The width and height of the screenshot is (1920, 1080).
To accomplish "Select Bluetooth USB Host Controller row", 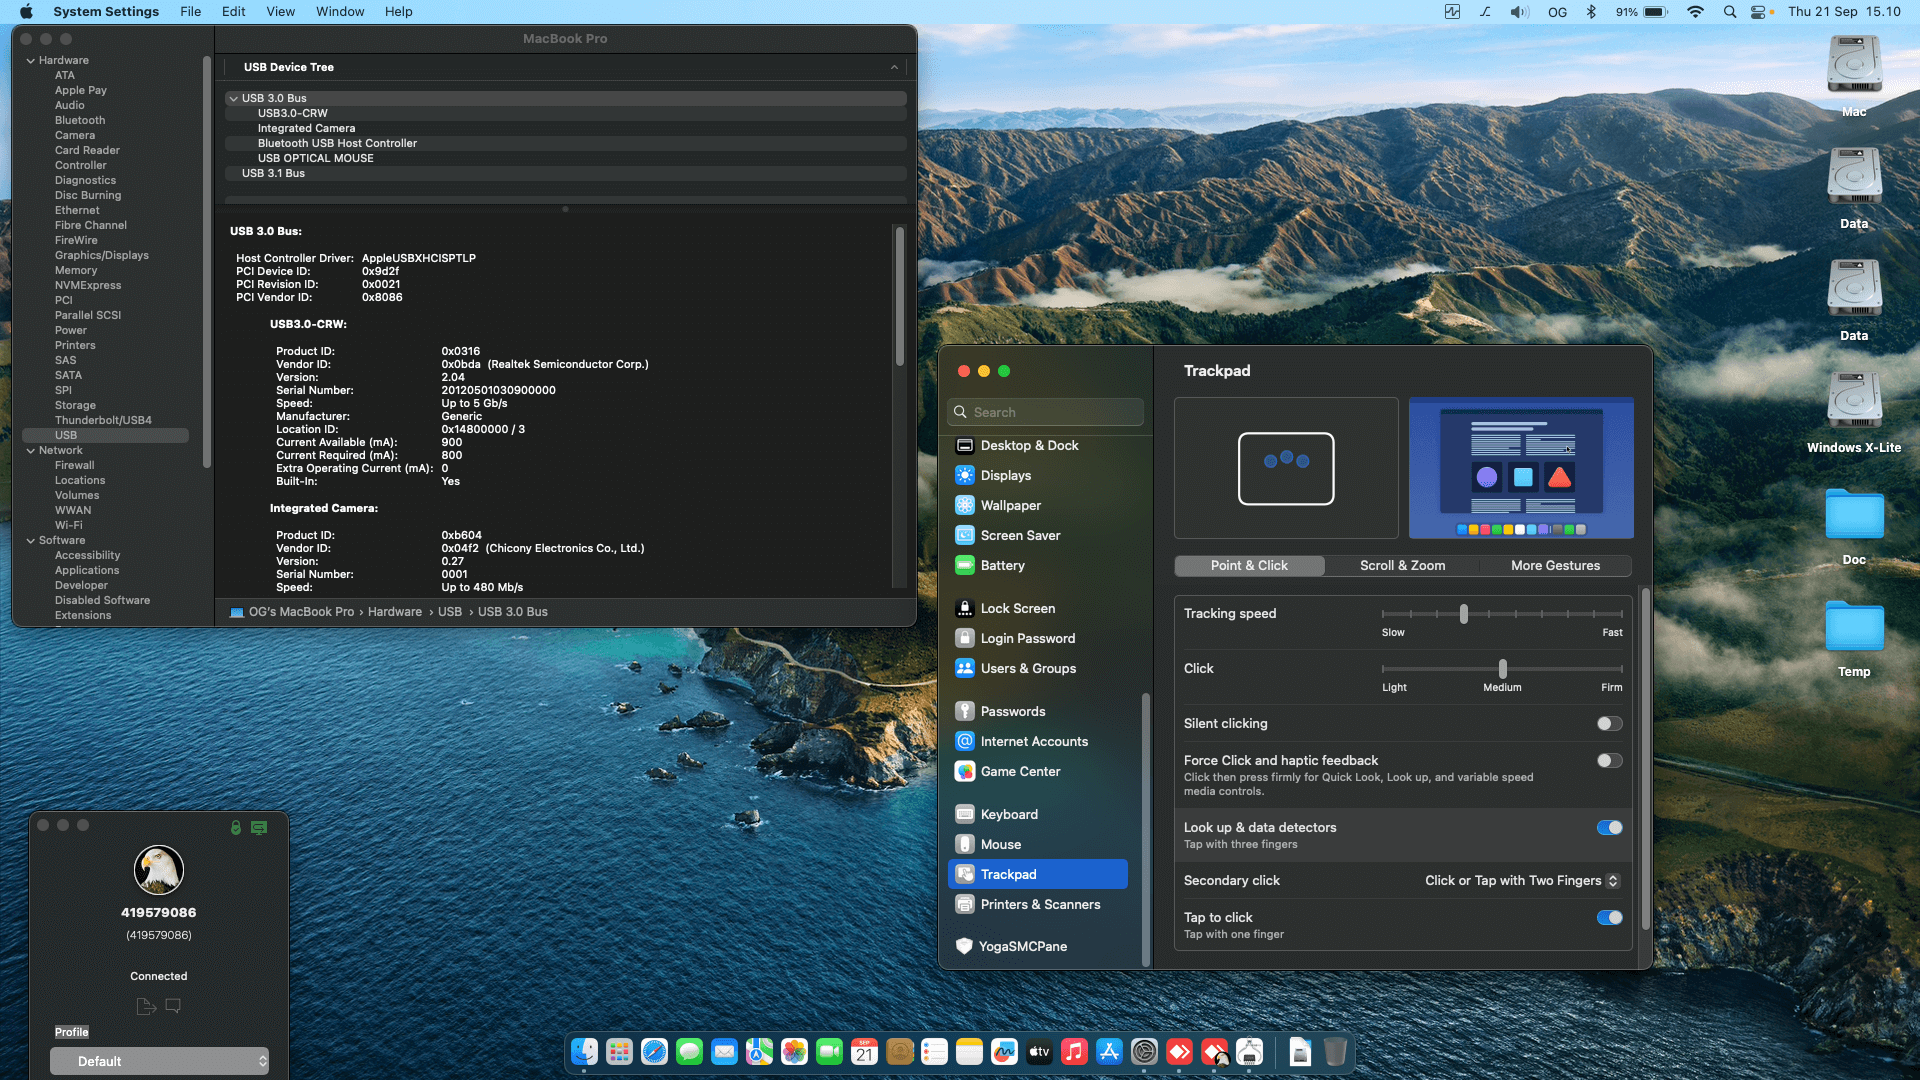I will click(566, 144).
